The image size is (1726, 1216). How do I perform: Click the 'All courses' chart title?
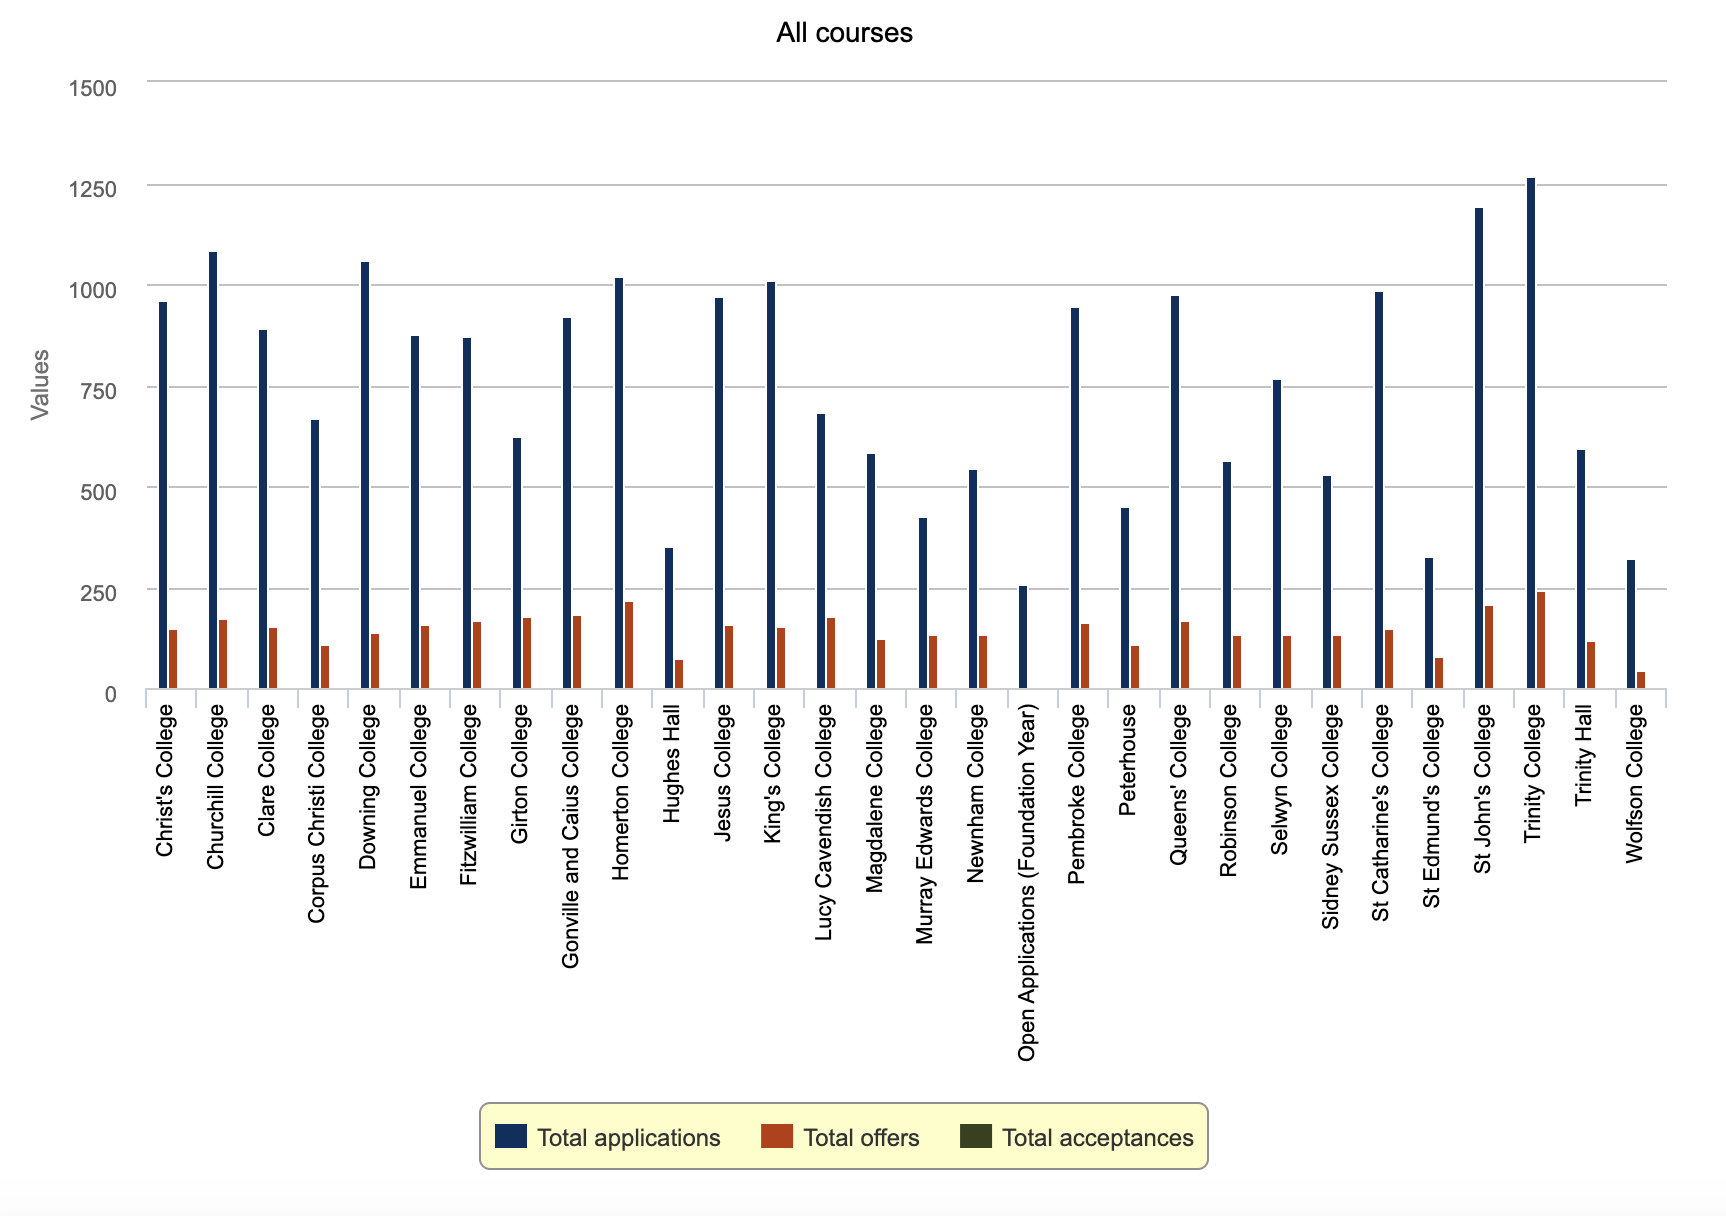(x=844, y=33)
